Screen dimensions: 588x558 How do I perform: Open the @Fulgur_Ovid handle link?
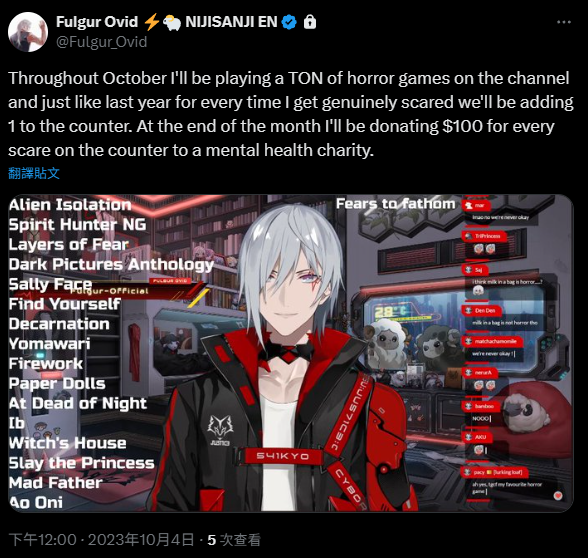(102, 42)
